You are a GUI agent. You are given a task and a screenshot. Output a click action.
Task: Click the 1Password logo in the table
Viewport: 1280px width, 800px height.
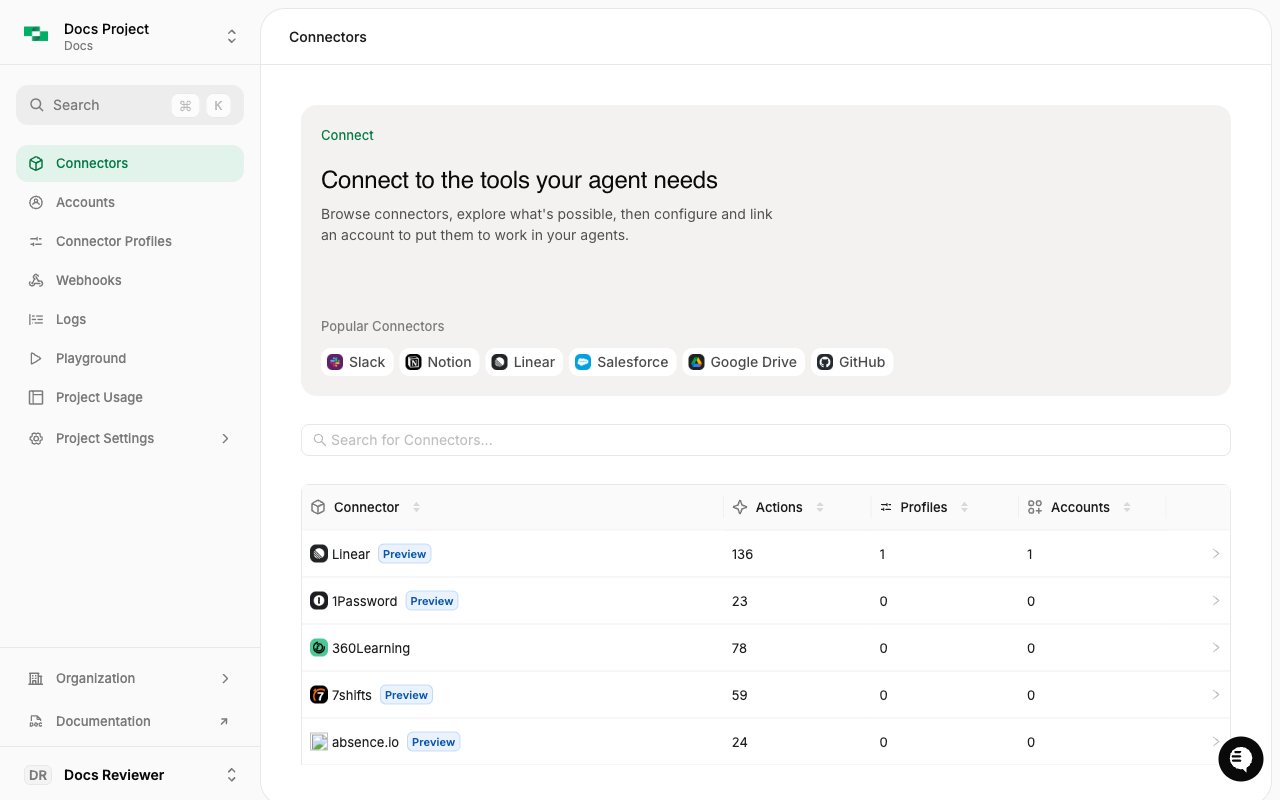[x=319, y=601]
